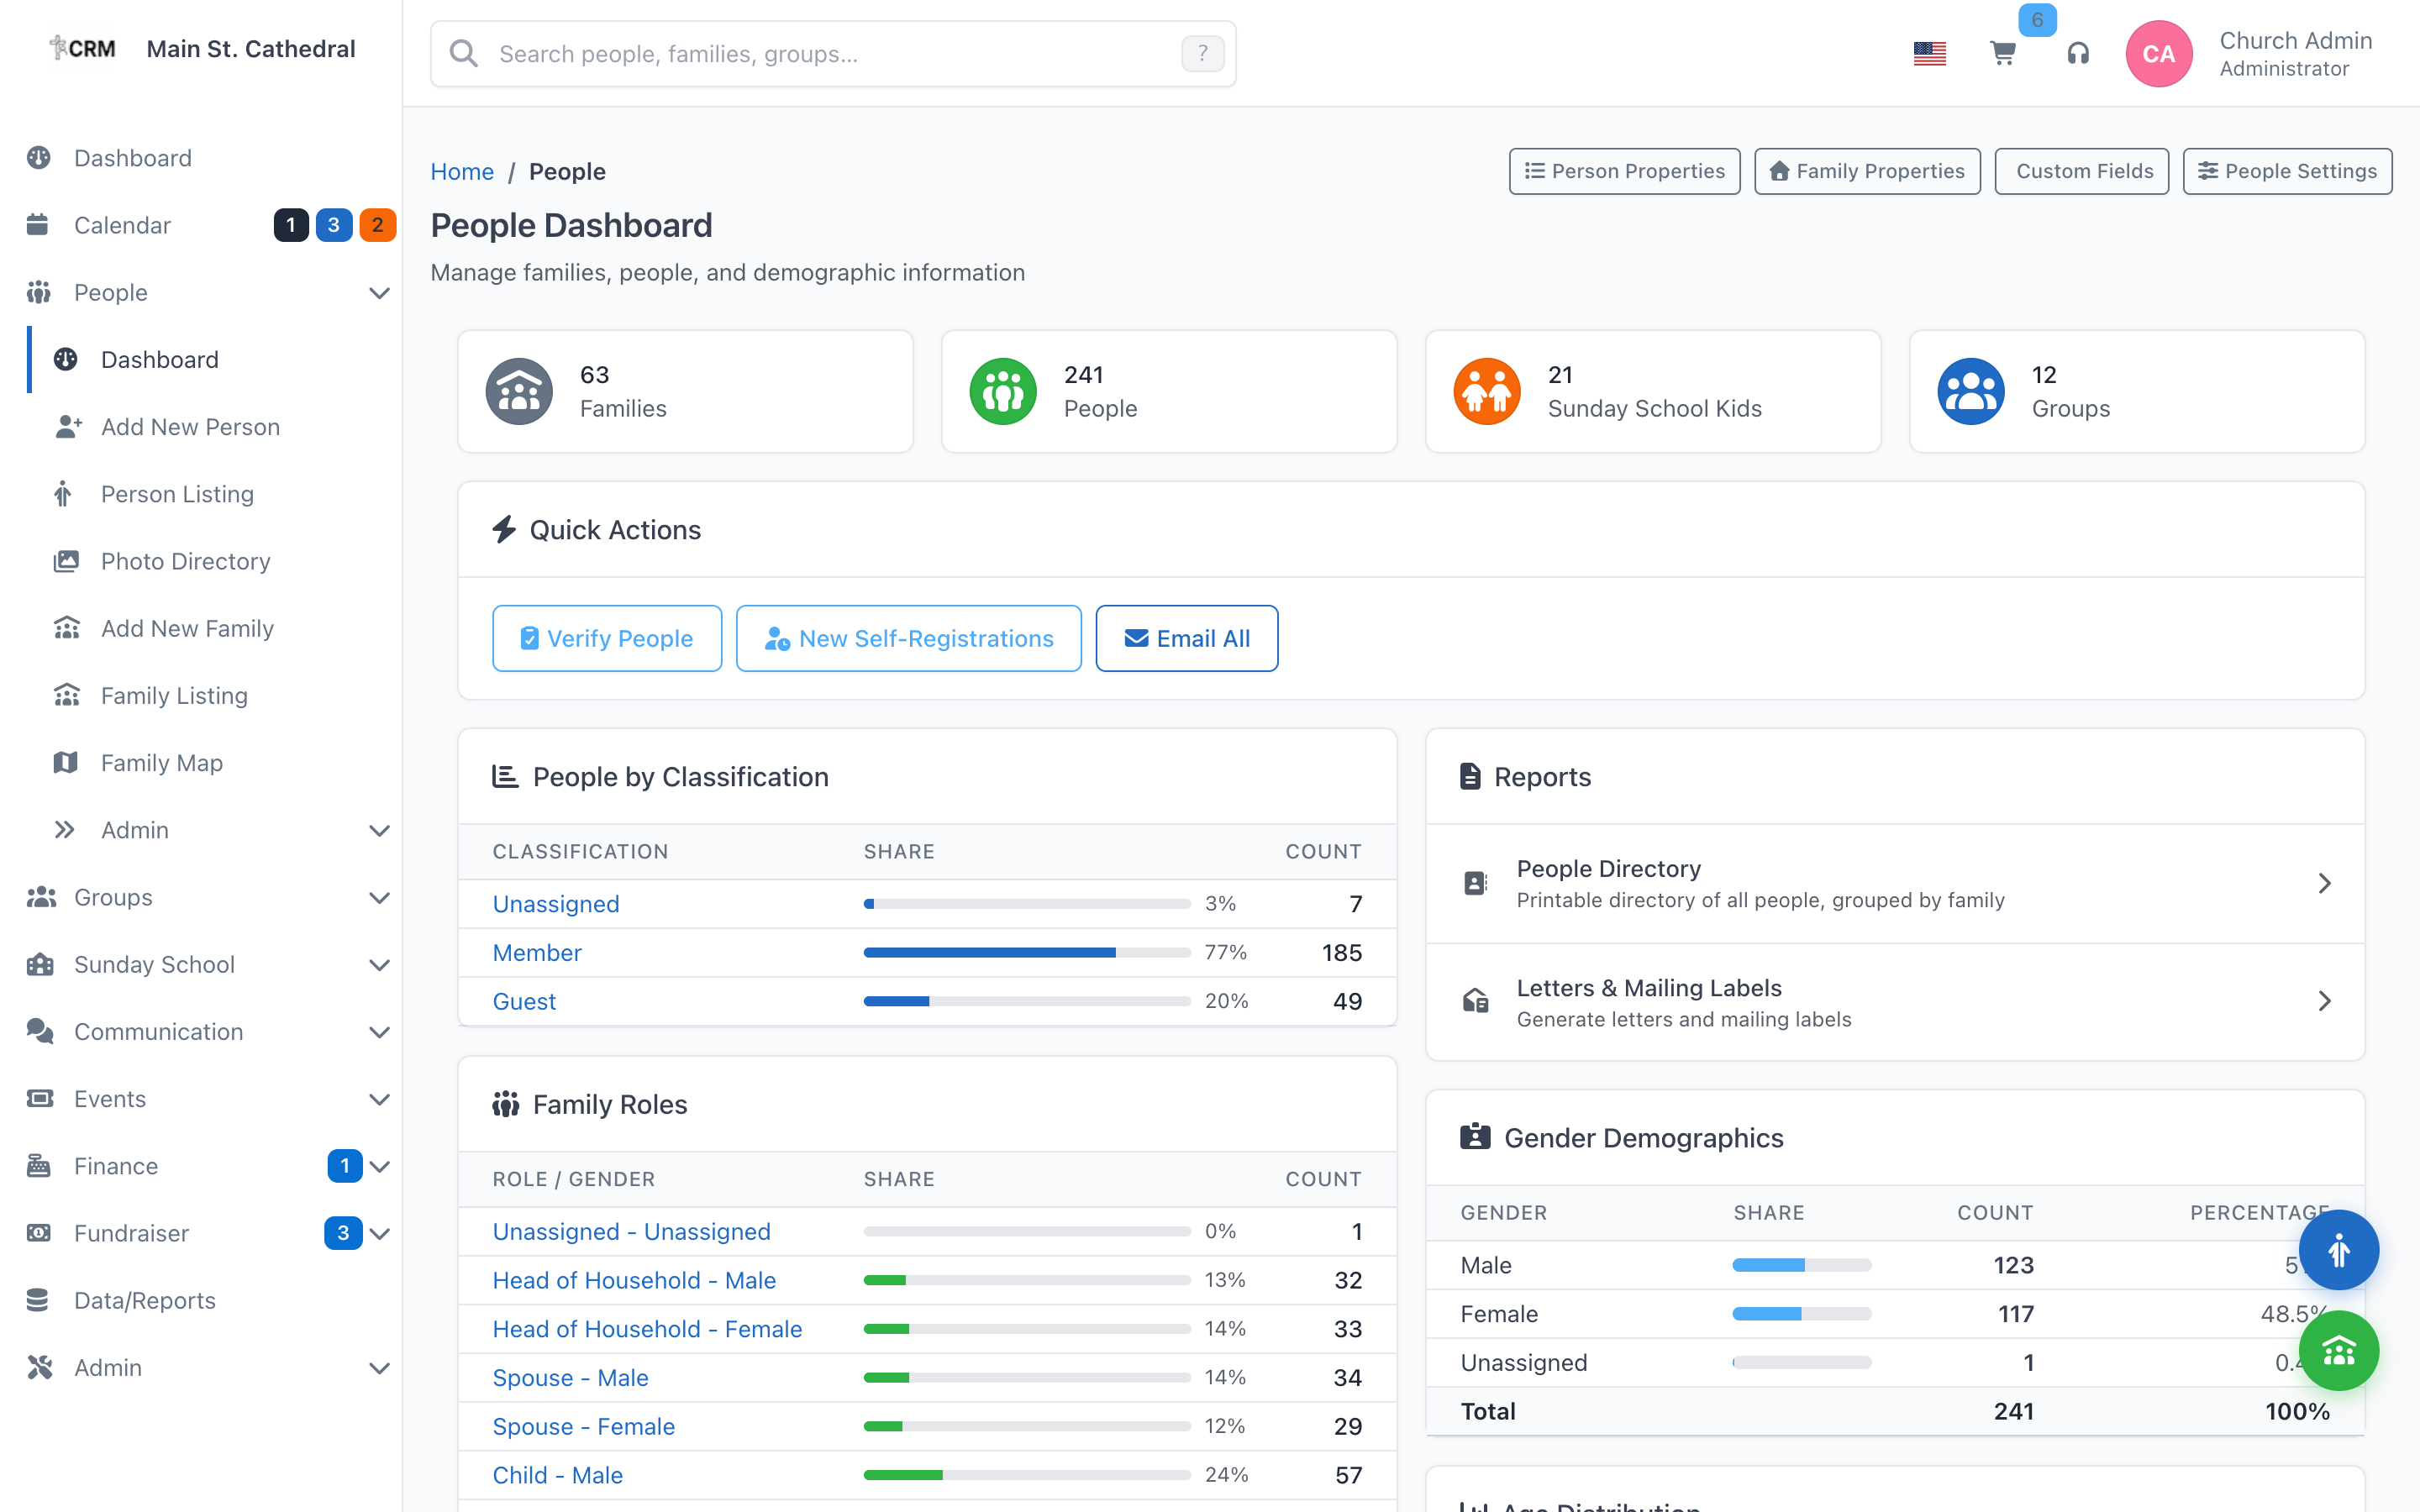Click the US flag language icon
This screenshot has height=1512, width=2420.
click(x=1929, y=54)
